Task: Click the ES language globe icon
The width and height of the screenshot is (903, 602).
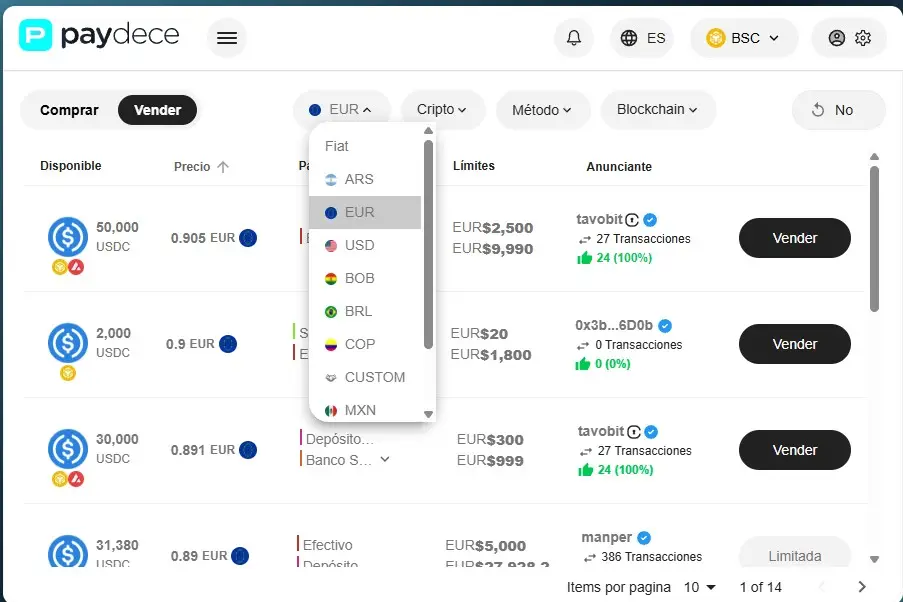Action: point(629,38)
